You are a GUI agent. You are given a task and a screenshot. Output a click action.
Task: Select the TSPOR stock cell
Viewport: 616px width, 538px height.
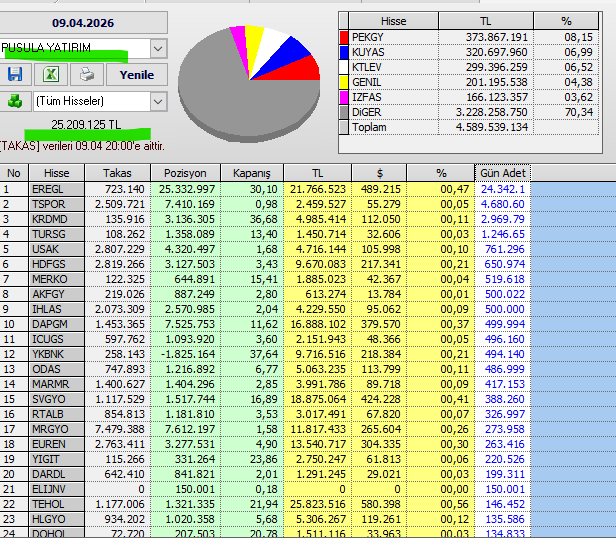click(57, 204)
